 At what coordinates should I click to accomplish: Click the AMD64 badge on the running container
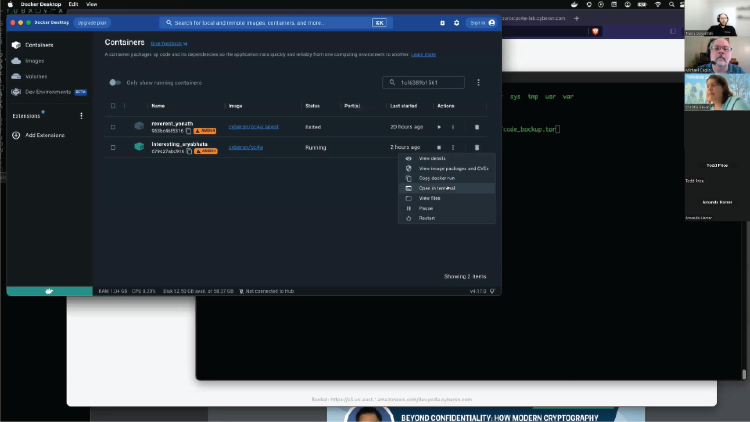206,151
